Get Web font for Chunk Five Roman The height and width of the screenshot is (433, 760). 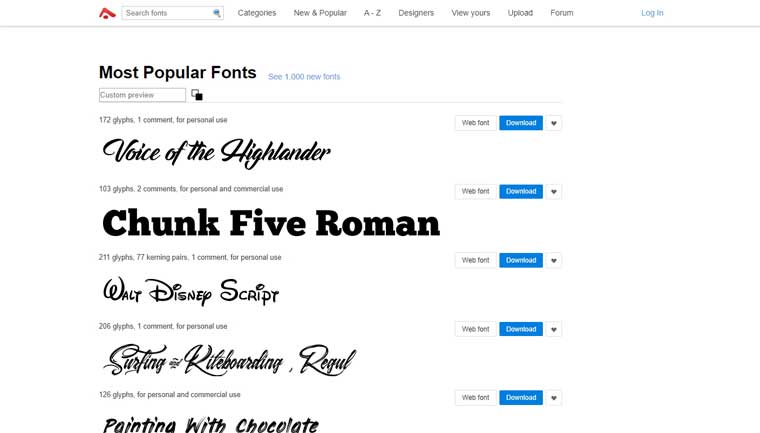[475, 191]
